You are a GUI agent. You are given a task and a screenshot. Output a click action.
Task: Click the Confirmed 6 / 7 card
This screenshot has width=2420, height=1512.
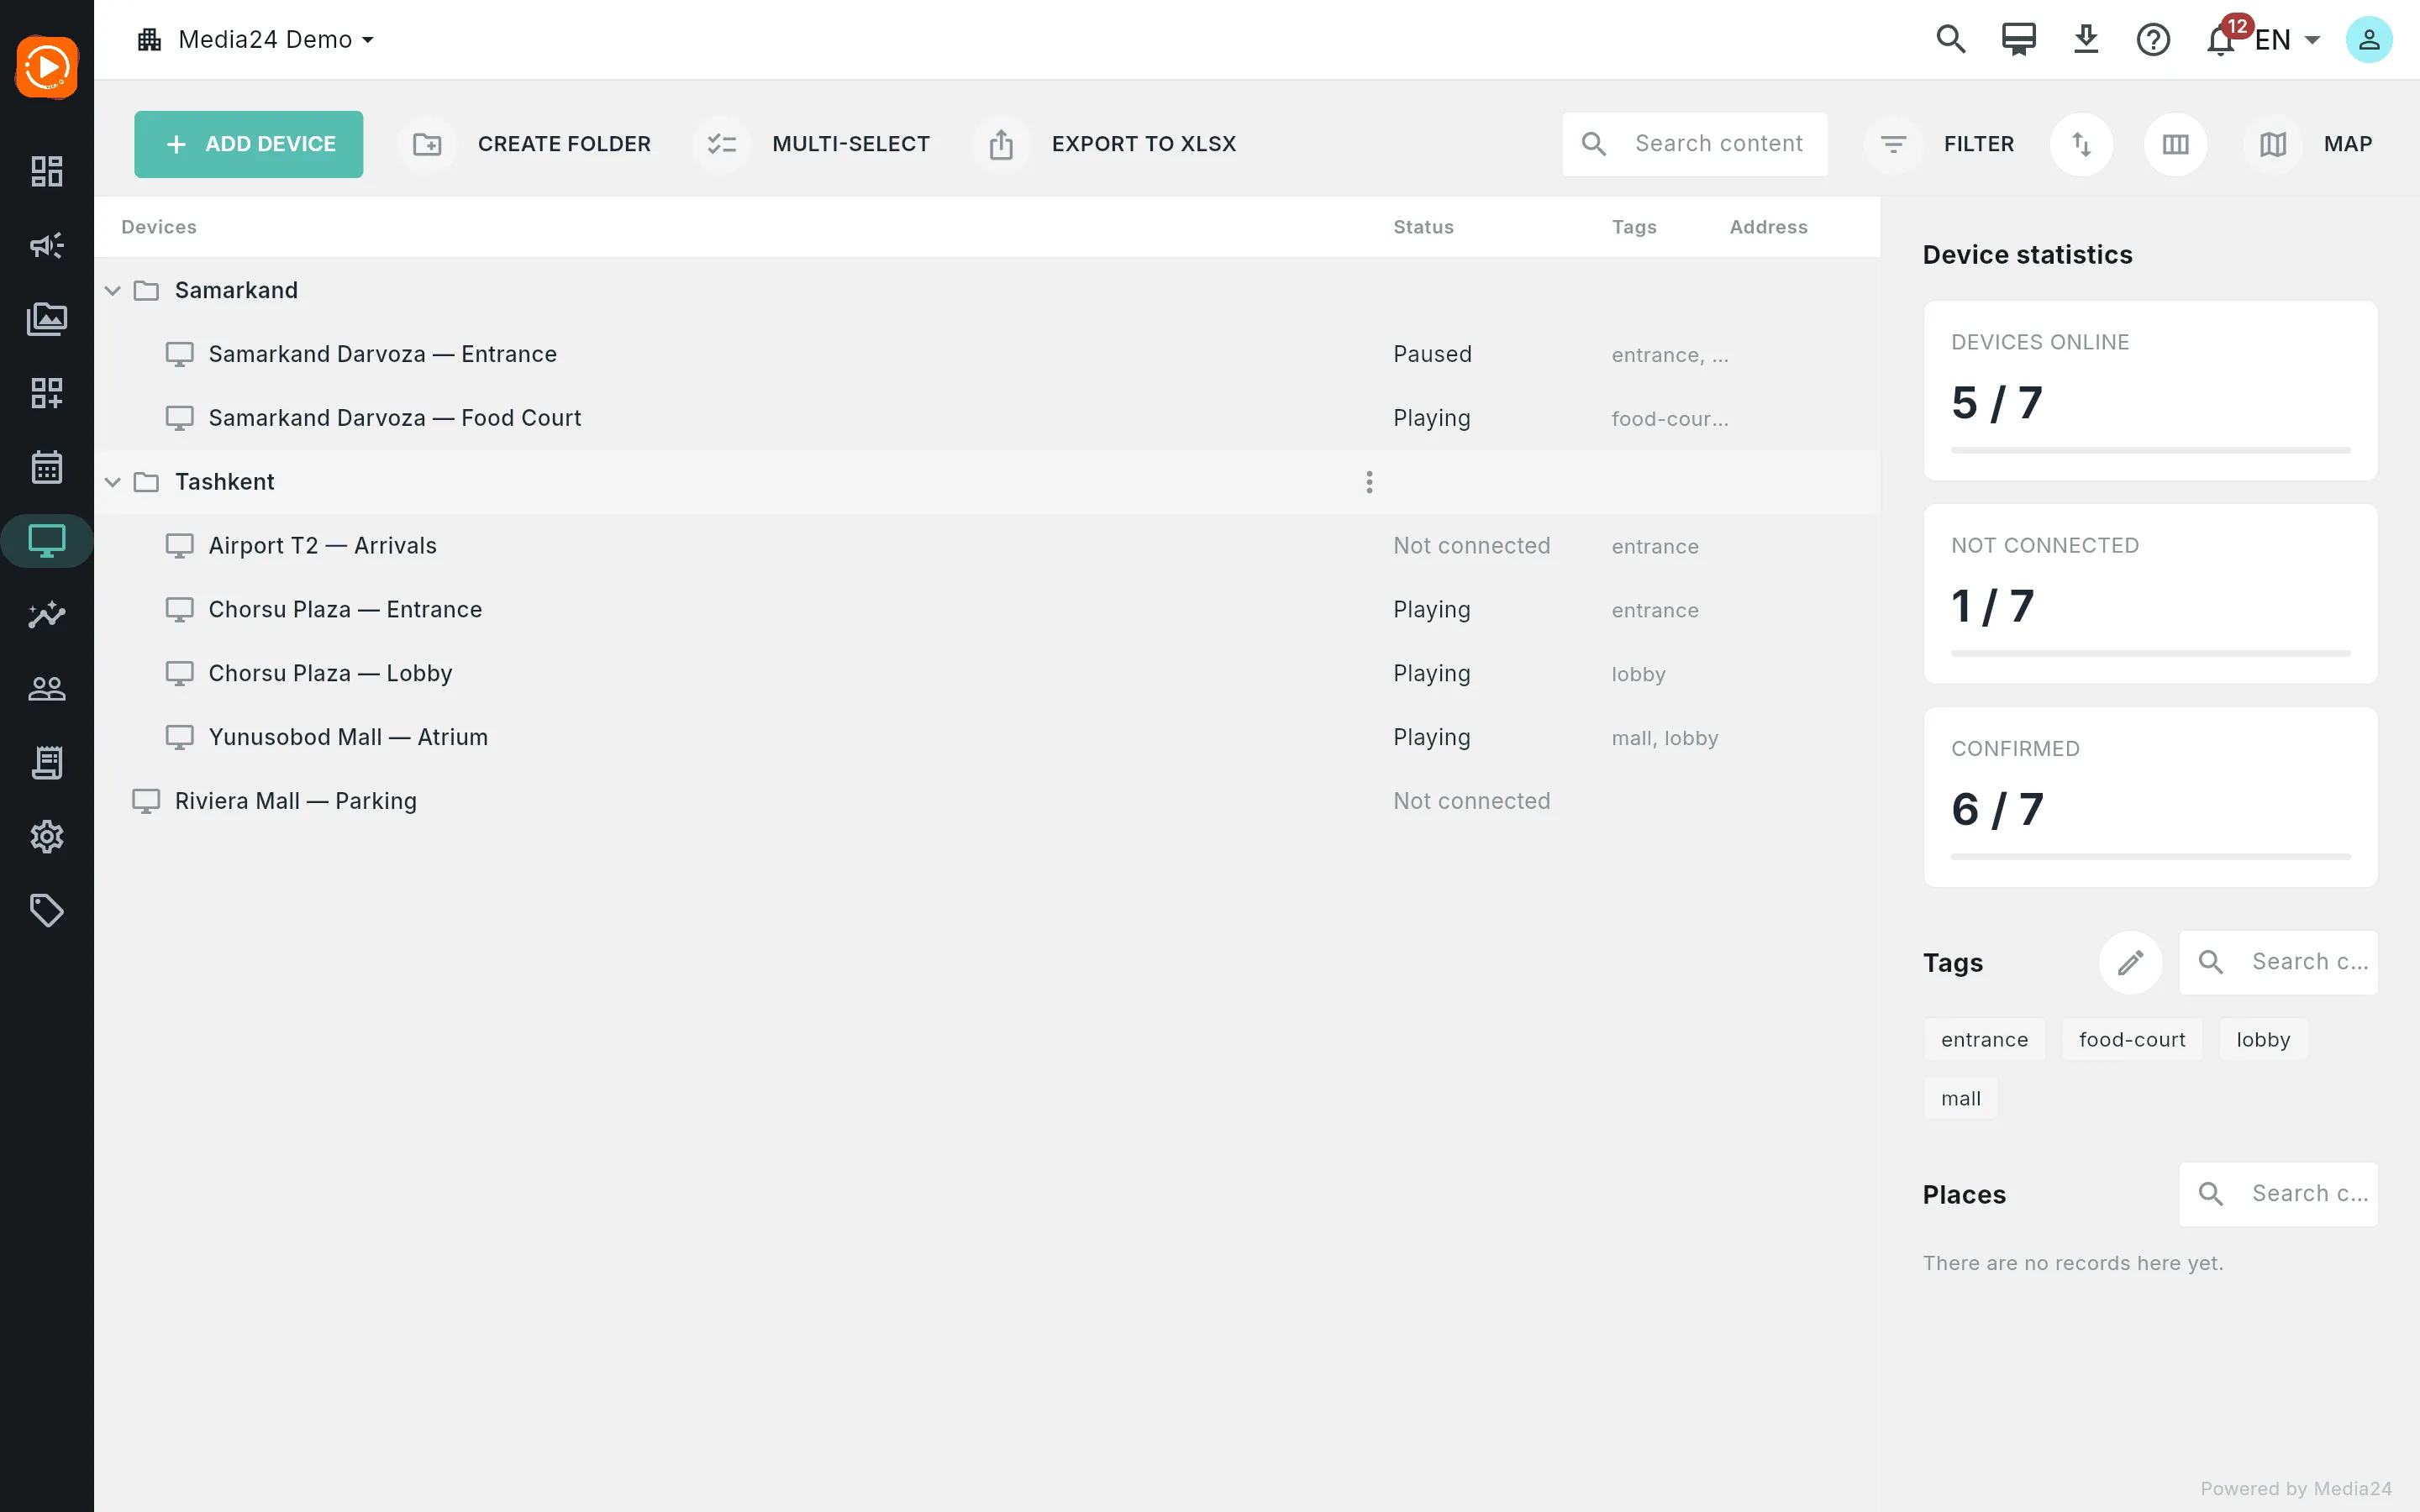point(2150,797)
